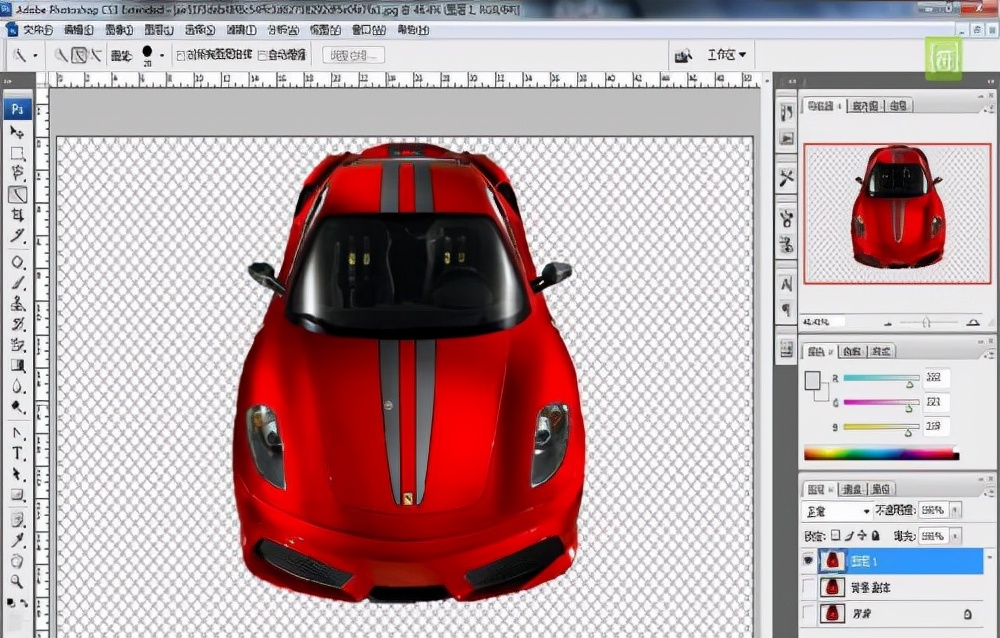
Task: Toggle visibility of the top selected layer
Action: 809,559
